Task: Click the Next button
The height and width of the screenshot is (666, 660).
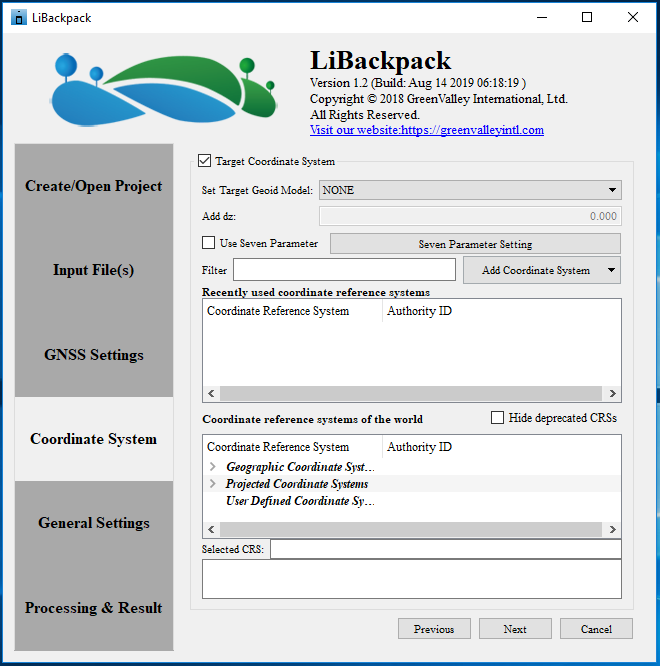Action: tap(515, 629)
